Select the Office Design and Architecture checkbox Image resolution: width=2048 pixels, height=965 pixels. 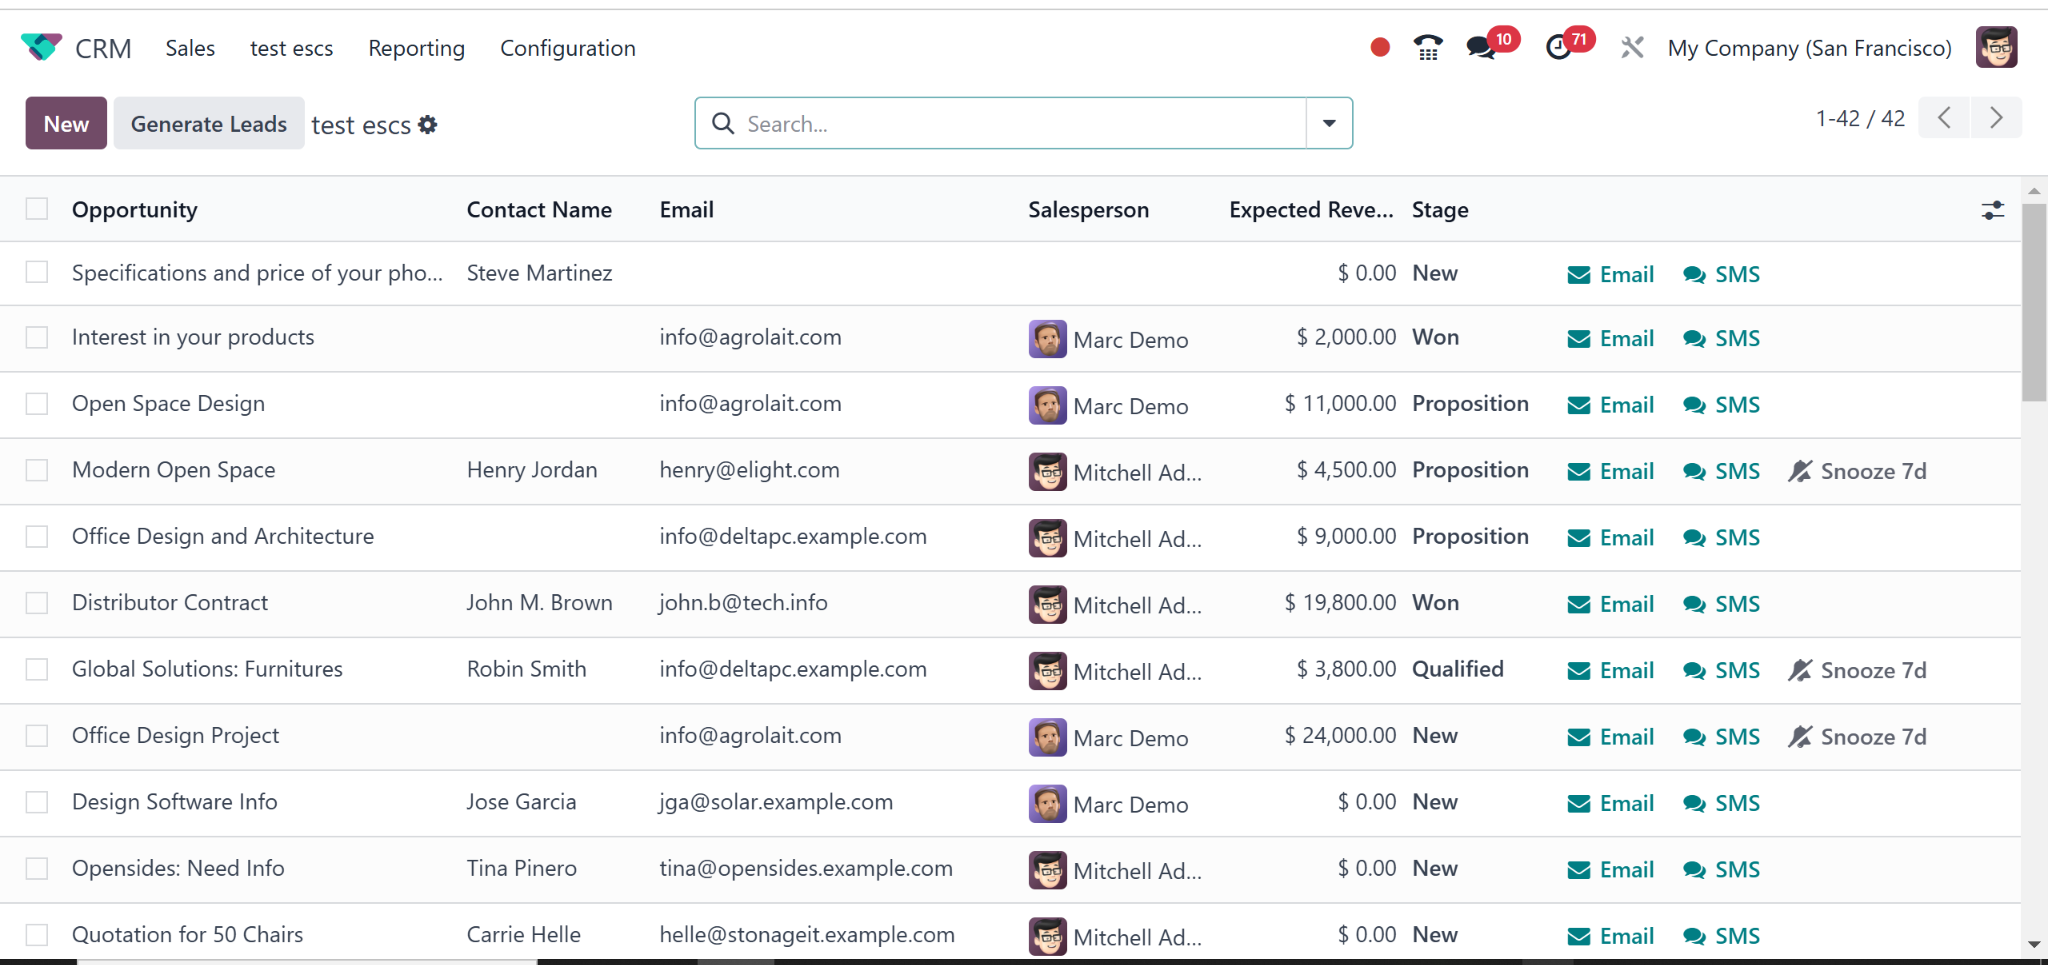[37, 536]
